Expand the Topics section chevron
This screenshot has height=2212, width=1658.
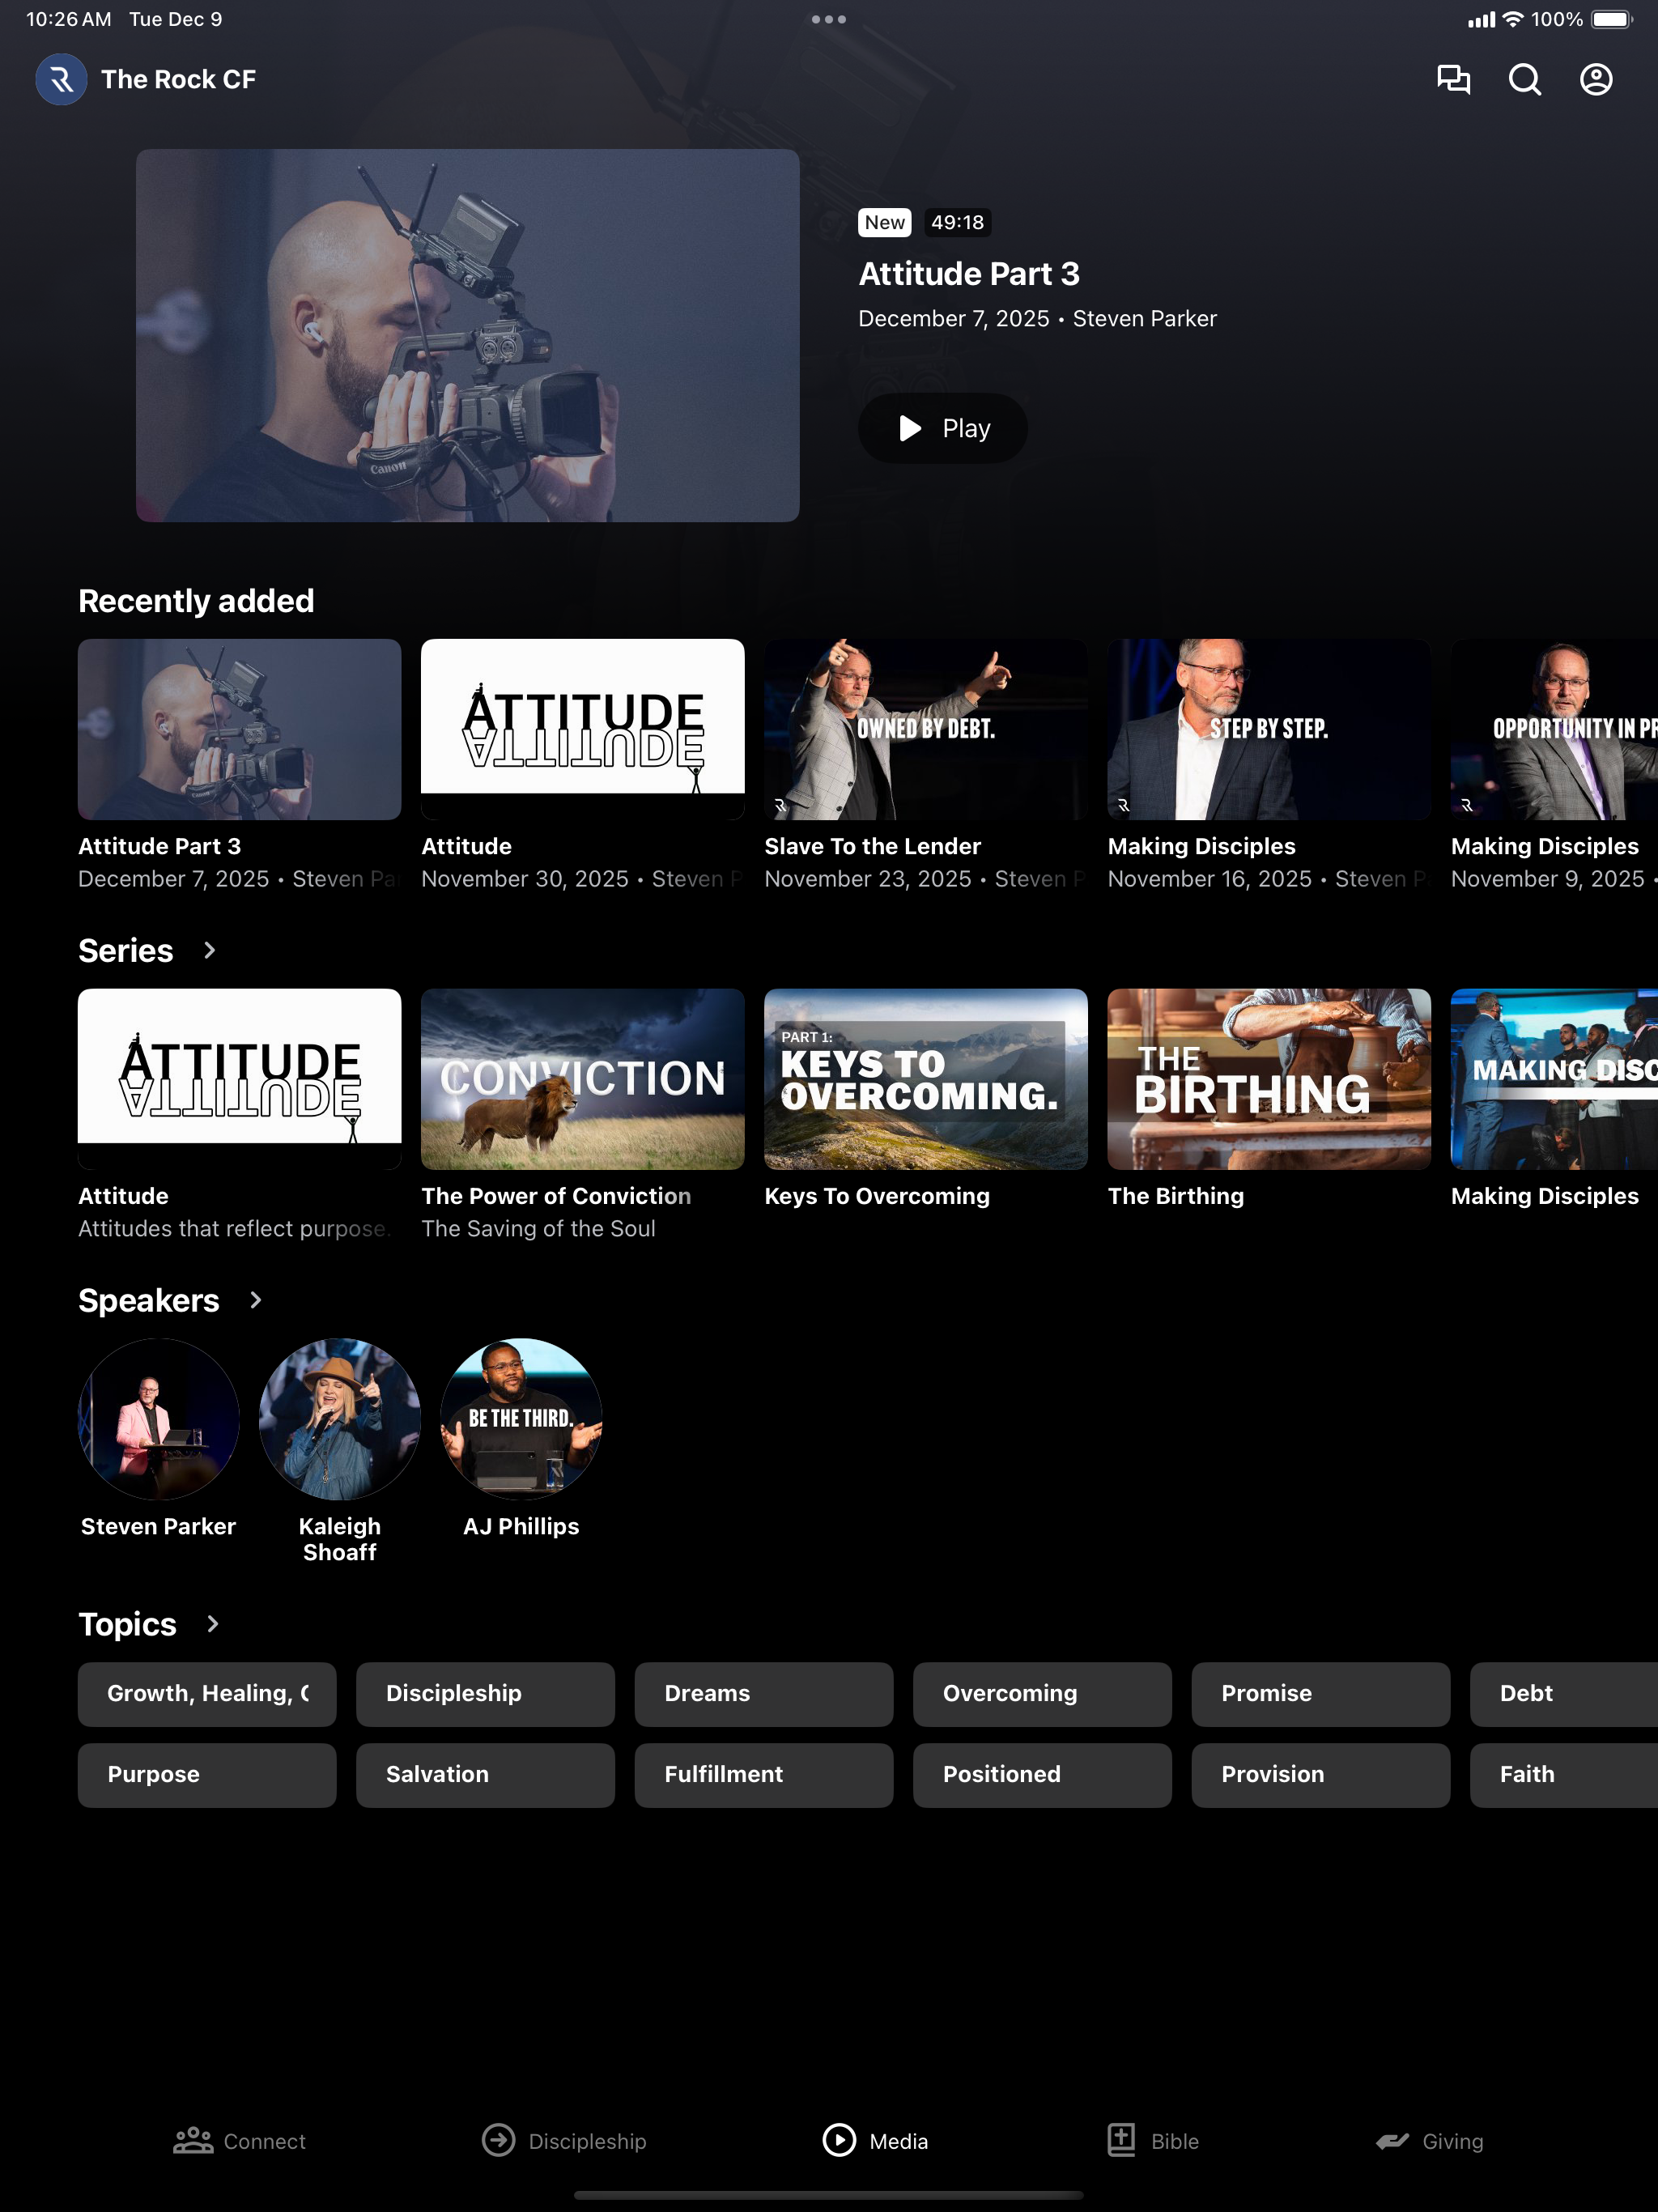pyautogui.click(x=212, y=1624)
